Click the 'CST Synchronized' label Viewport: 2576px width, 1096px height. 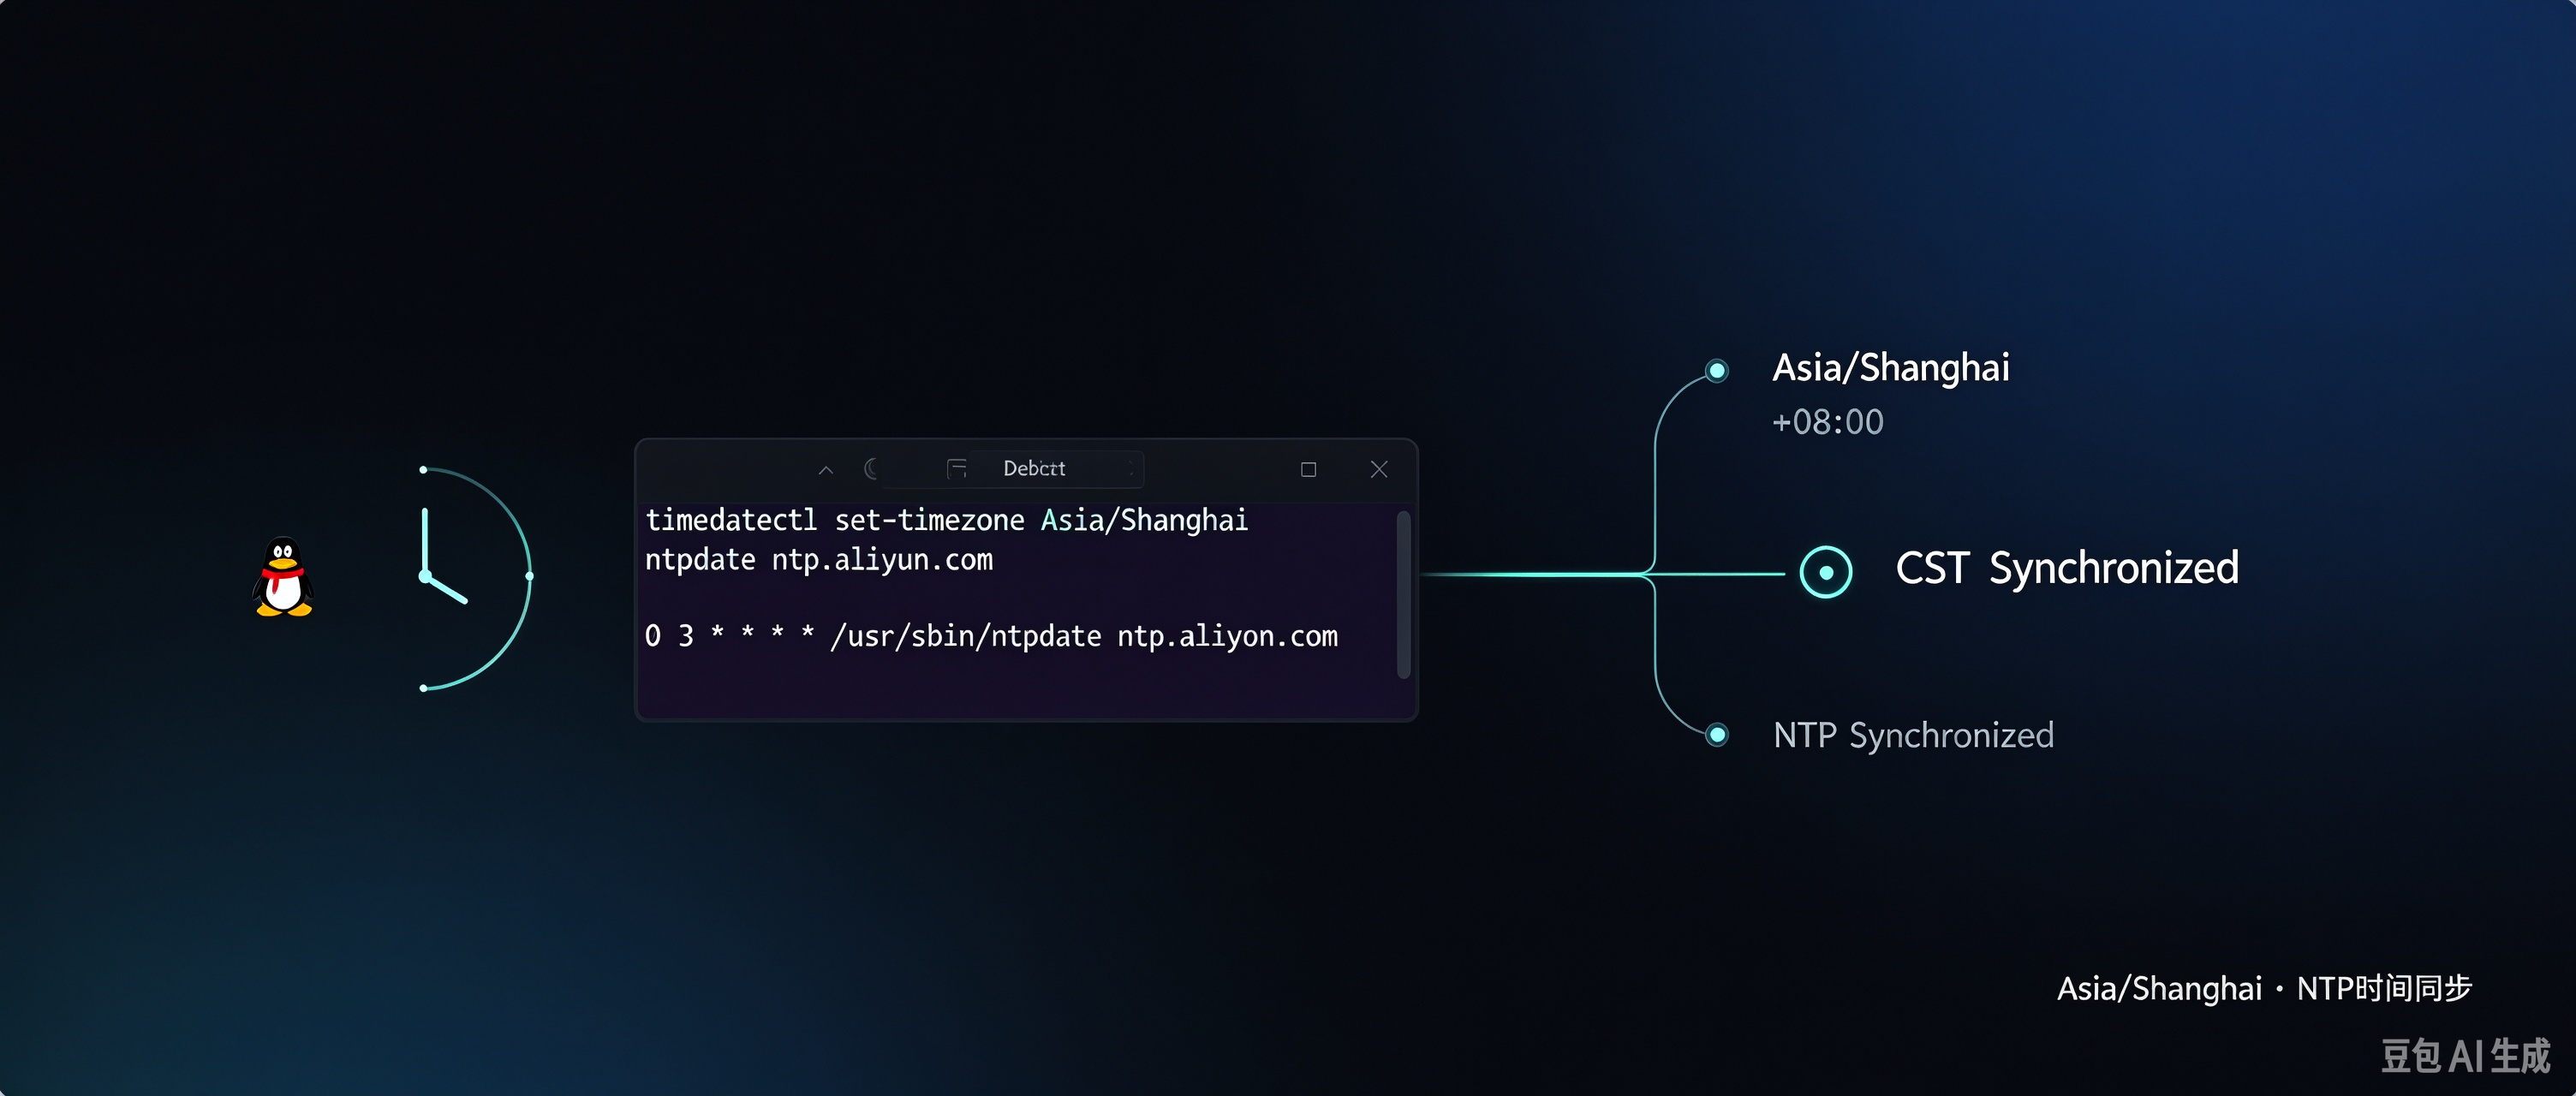[x=2067, y=569]
